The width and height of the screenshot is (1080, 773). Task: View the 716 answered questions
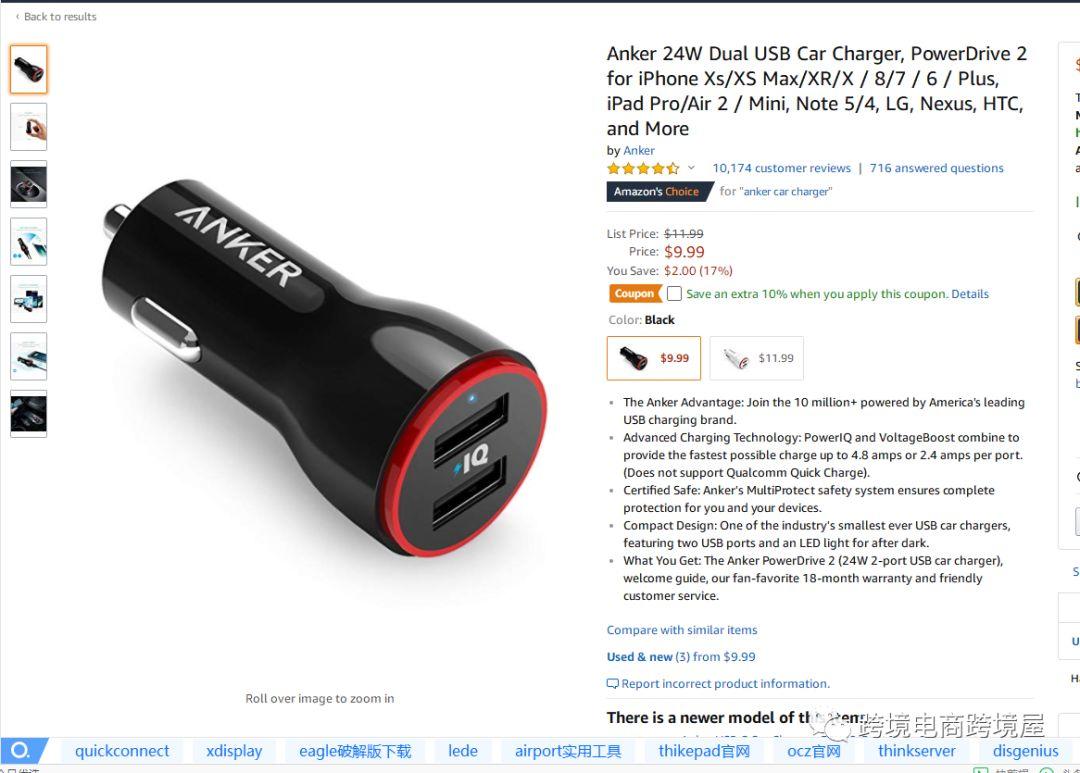coord(936,168)
